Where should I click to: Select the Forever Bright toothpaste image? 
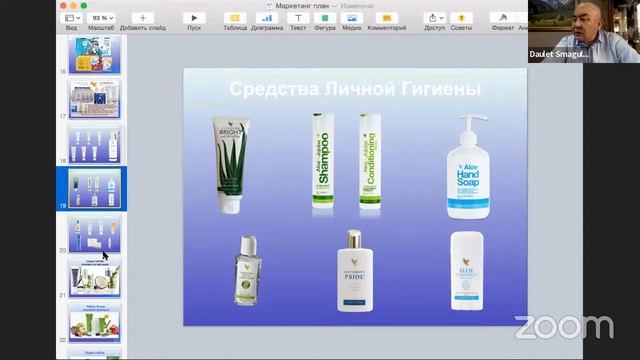tap(231, 165)
